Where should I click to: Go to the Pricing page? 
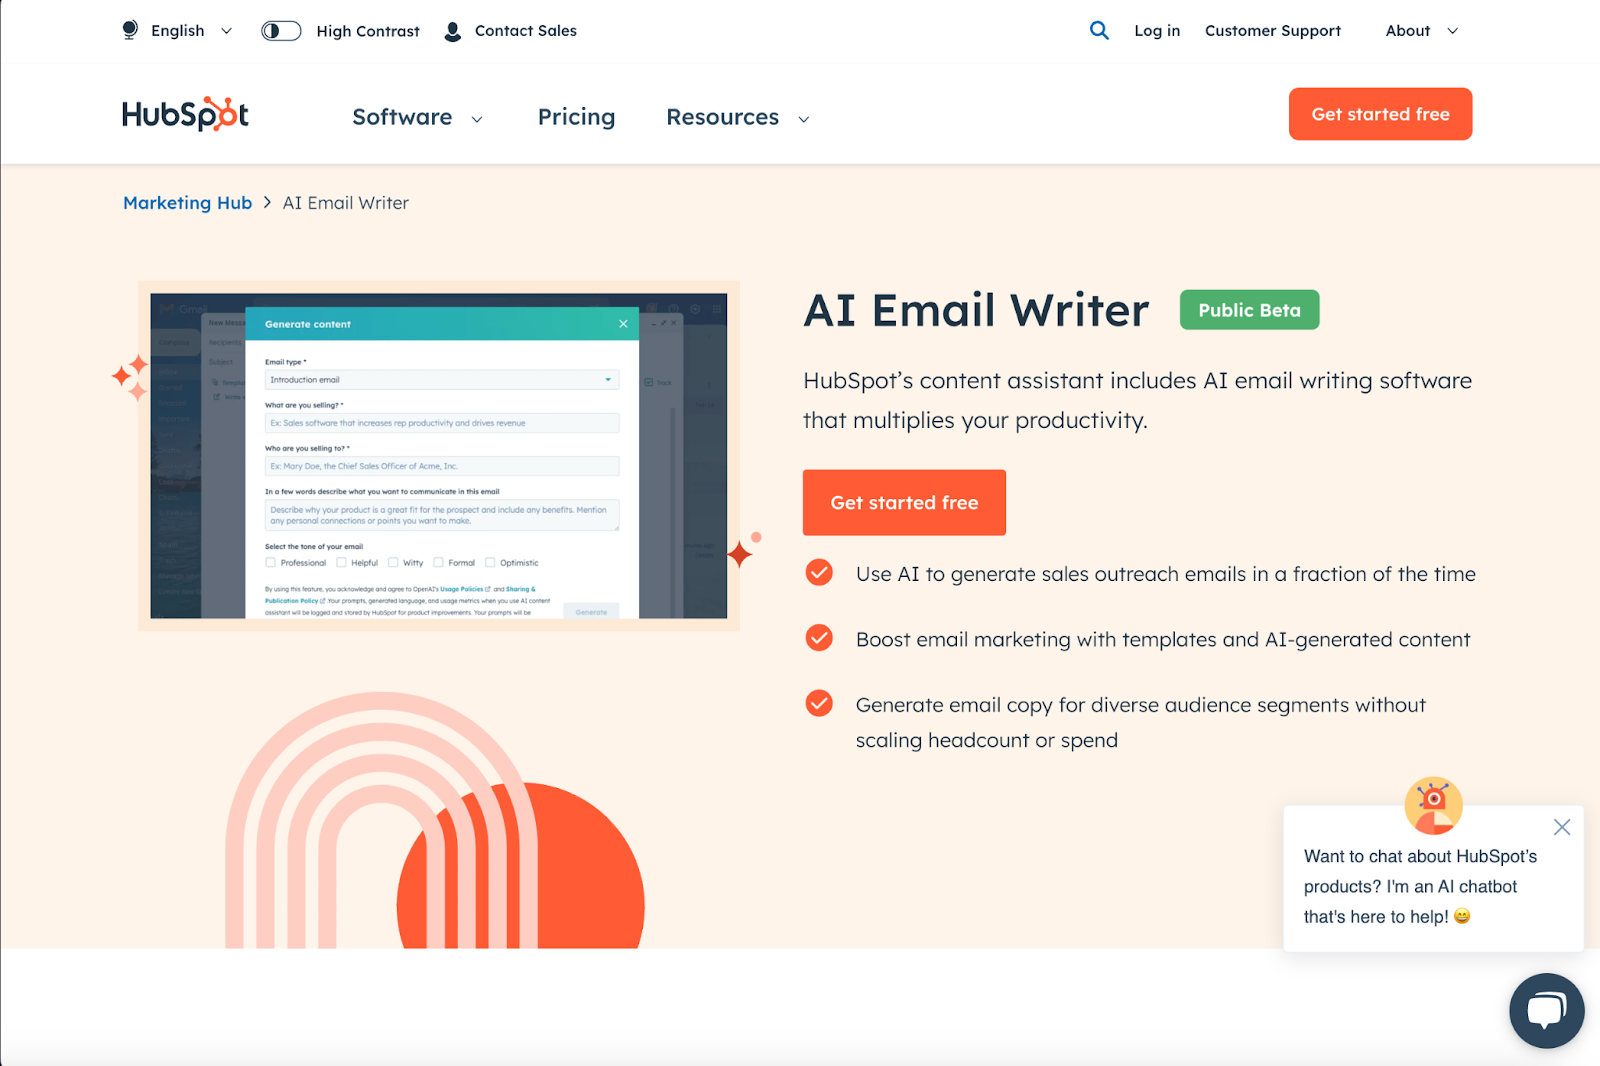576,117
